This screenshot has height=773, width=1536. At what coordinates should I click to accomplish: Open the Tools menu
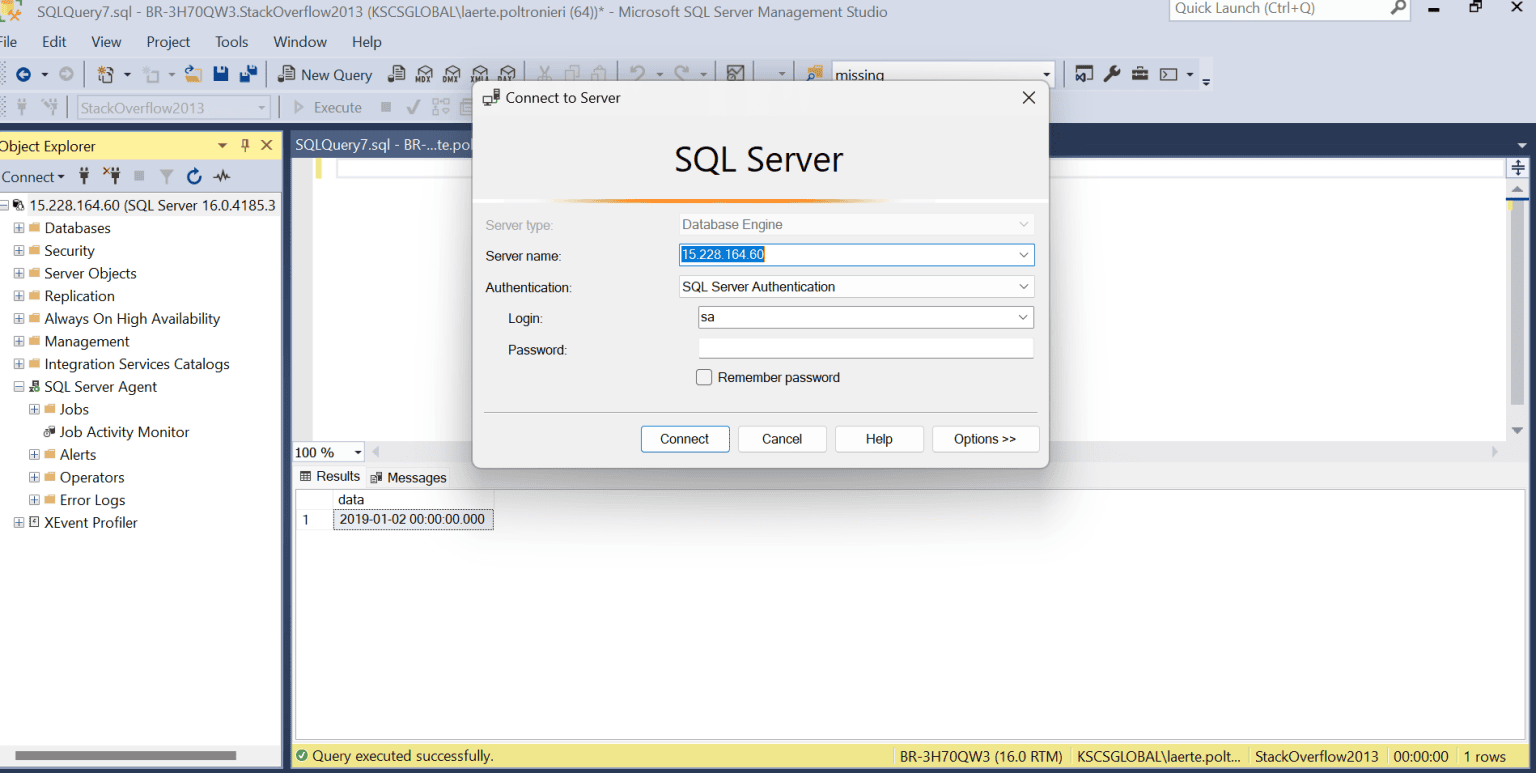pyautogui.click(x=231, y=42)
